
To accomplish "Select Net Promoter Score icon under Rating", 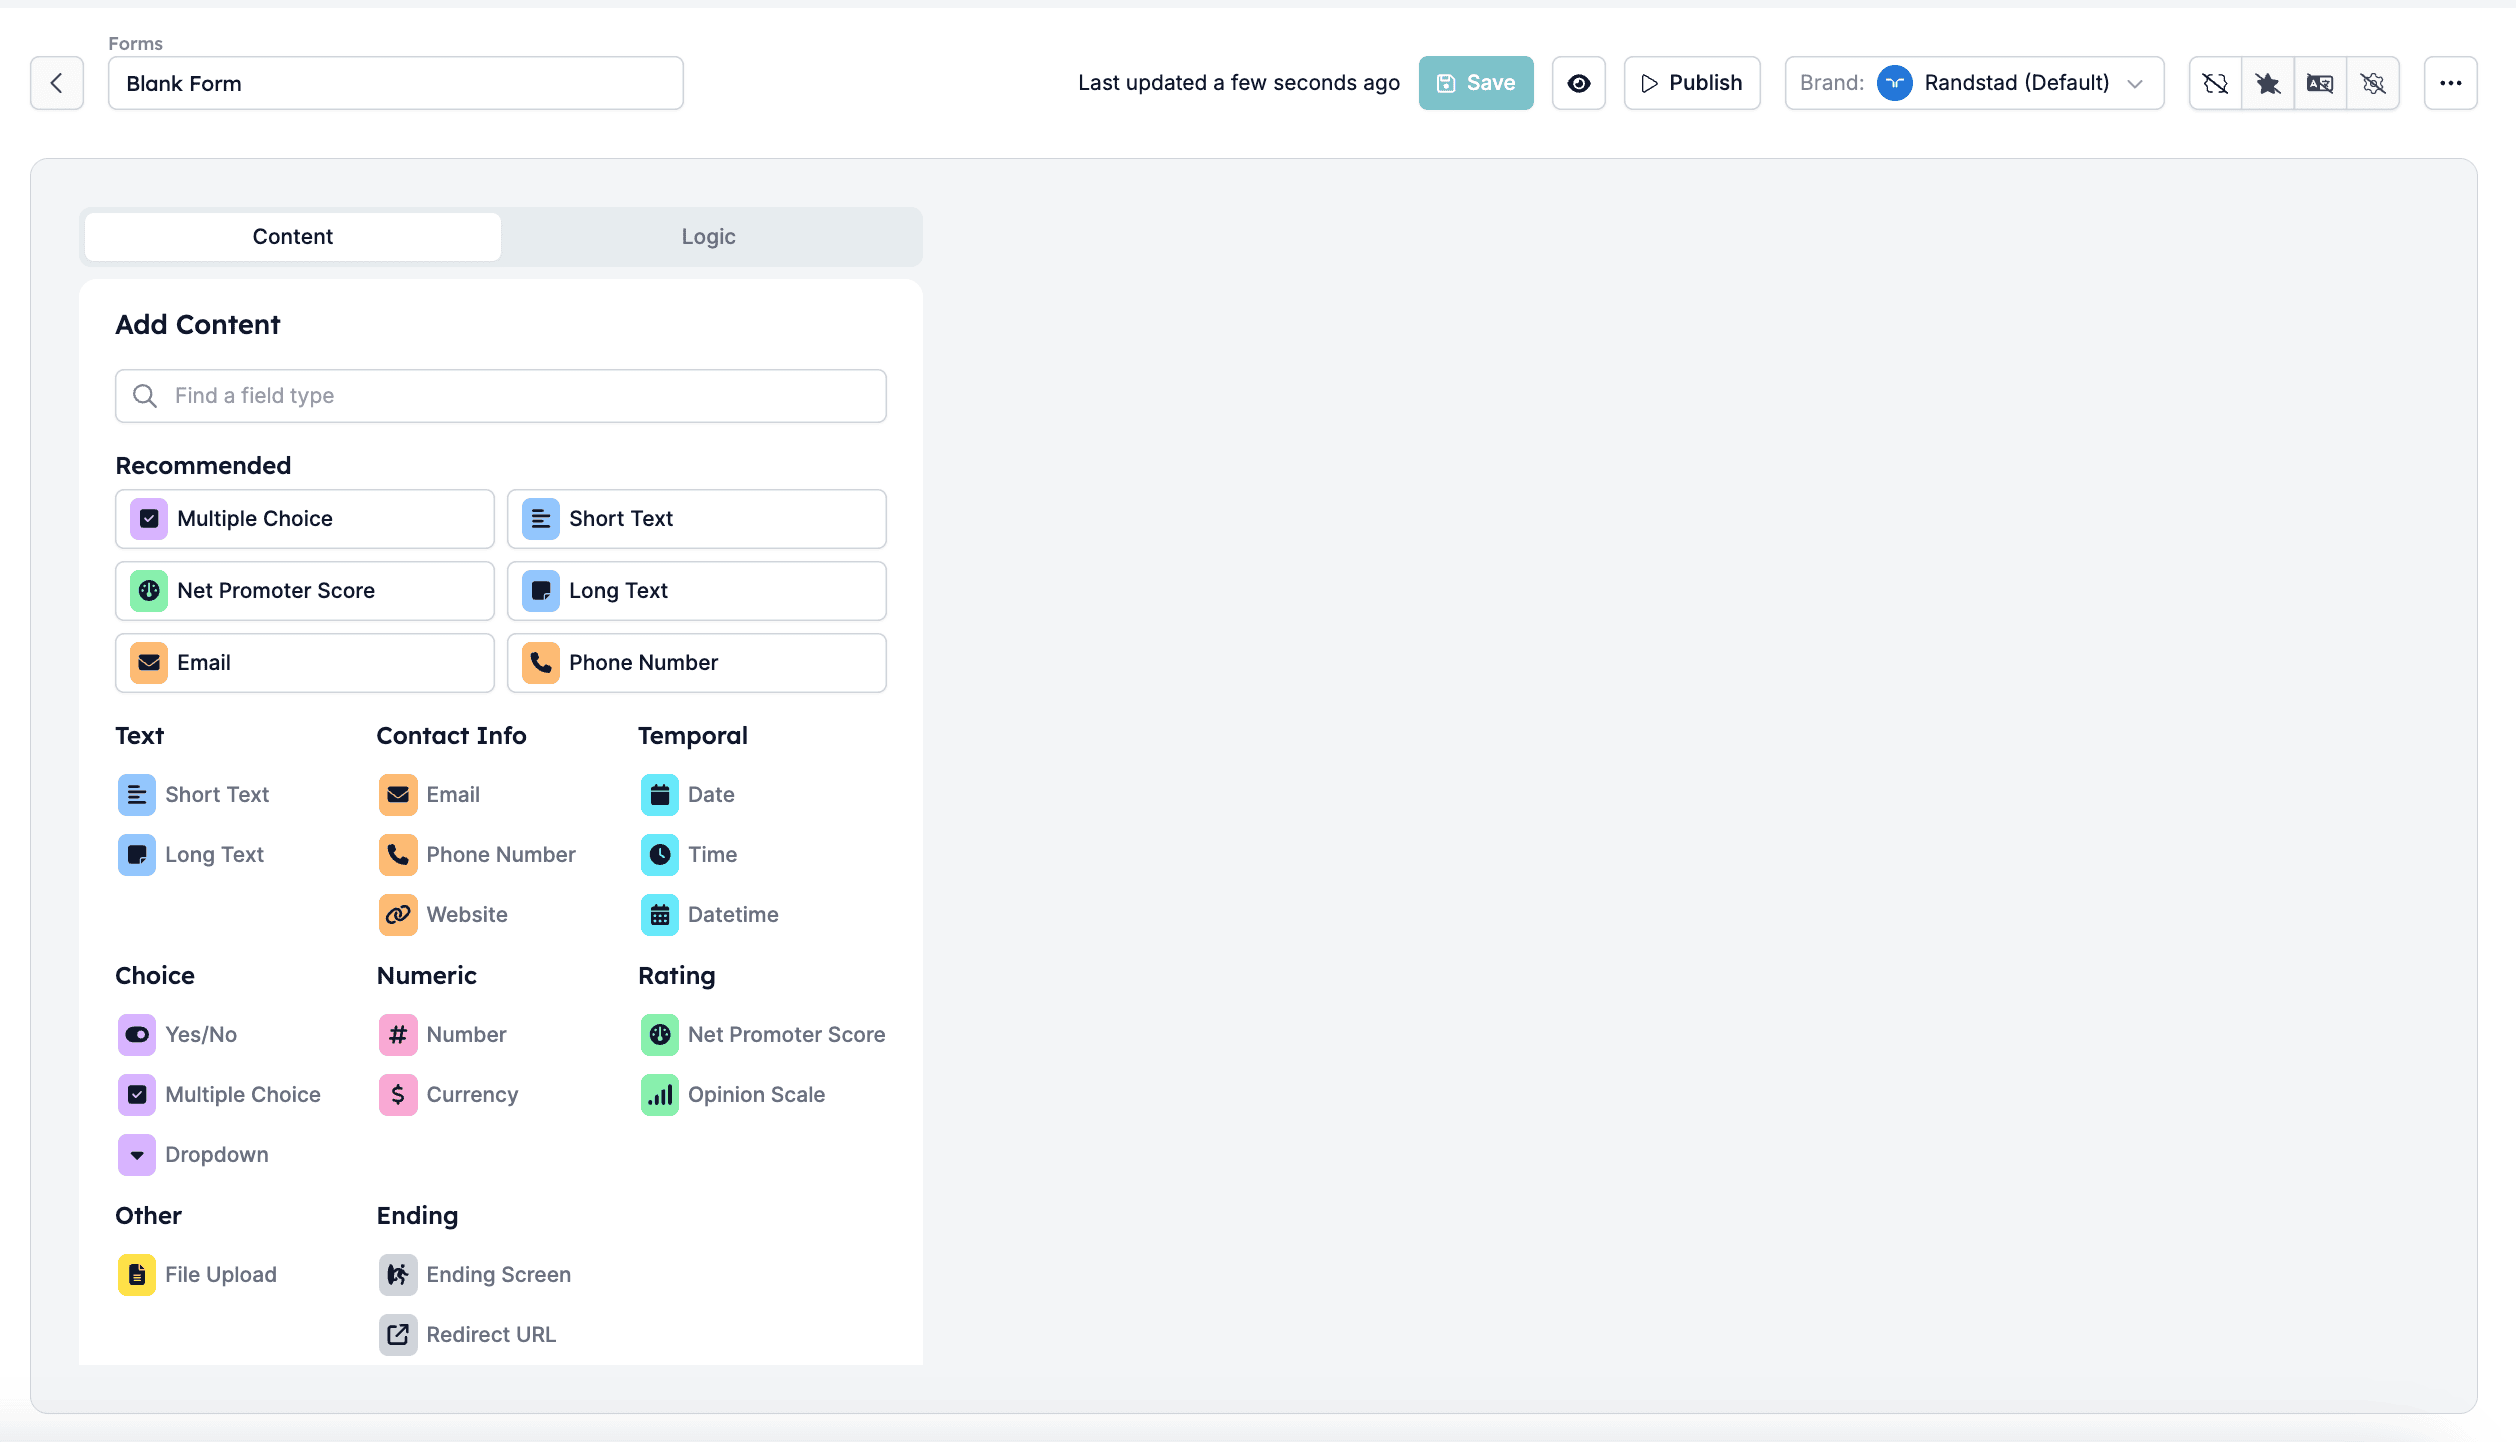I will (659, 1035).
